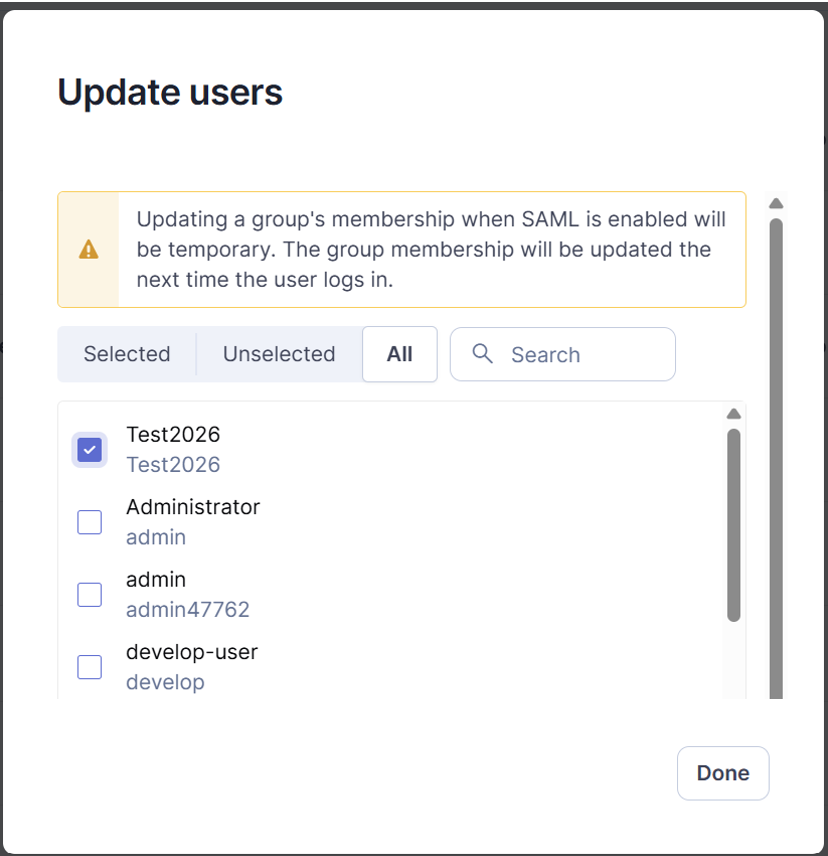Switch to the Selected filter tab
Viewport: 828px width, 856px height.
(127, 354)
